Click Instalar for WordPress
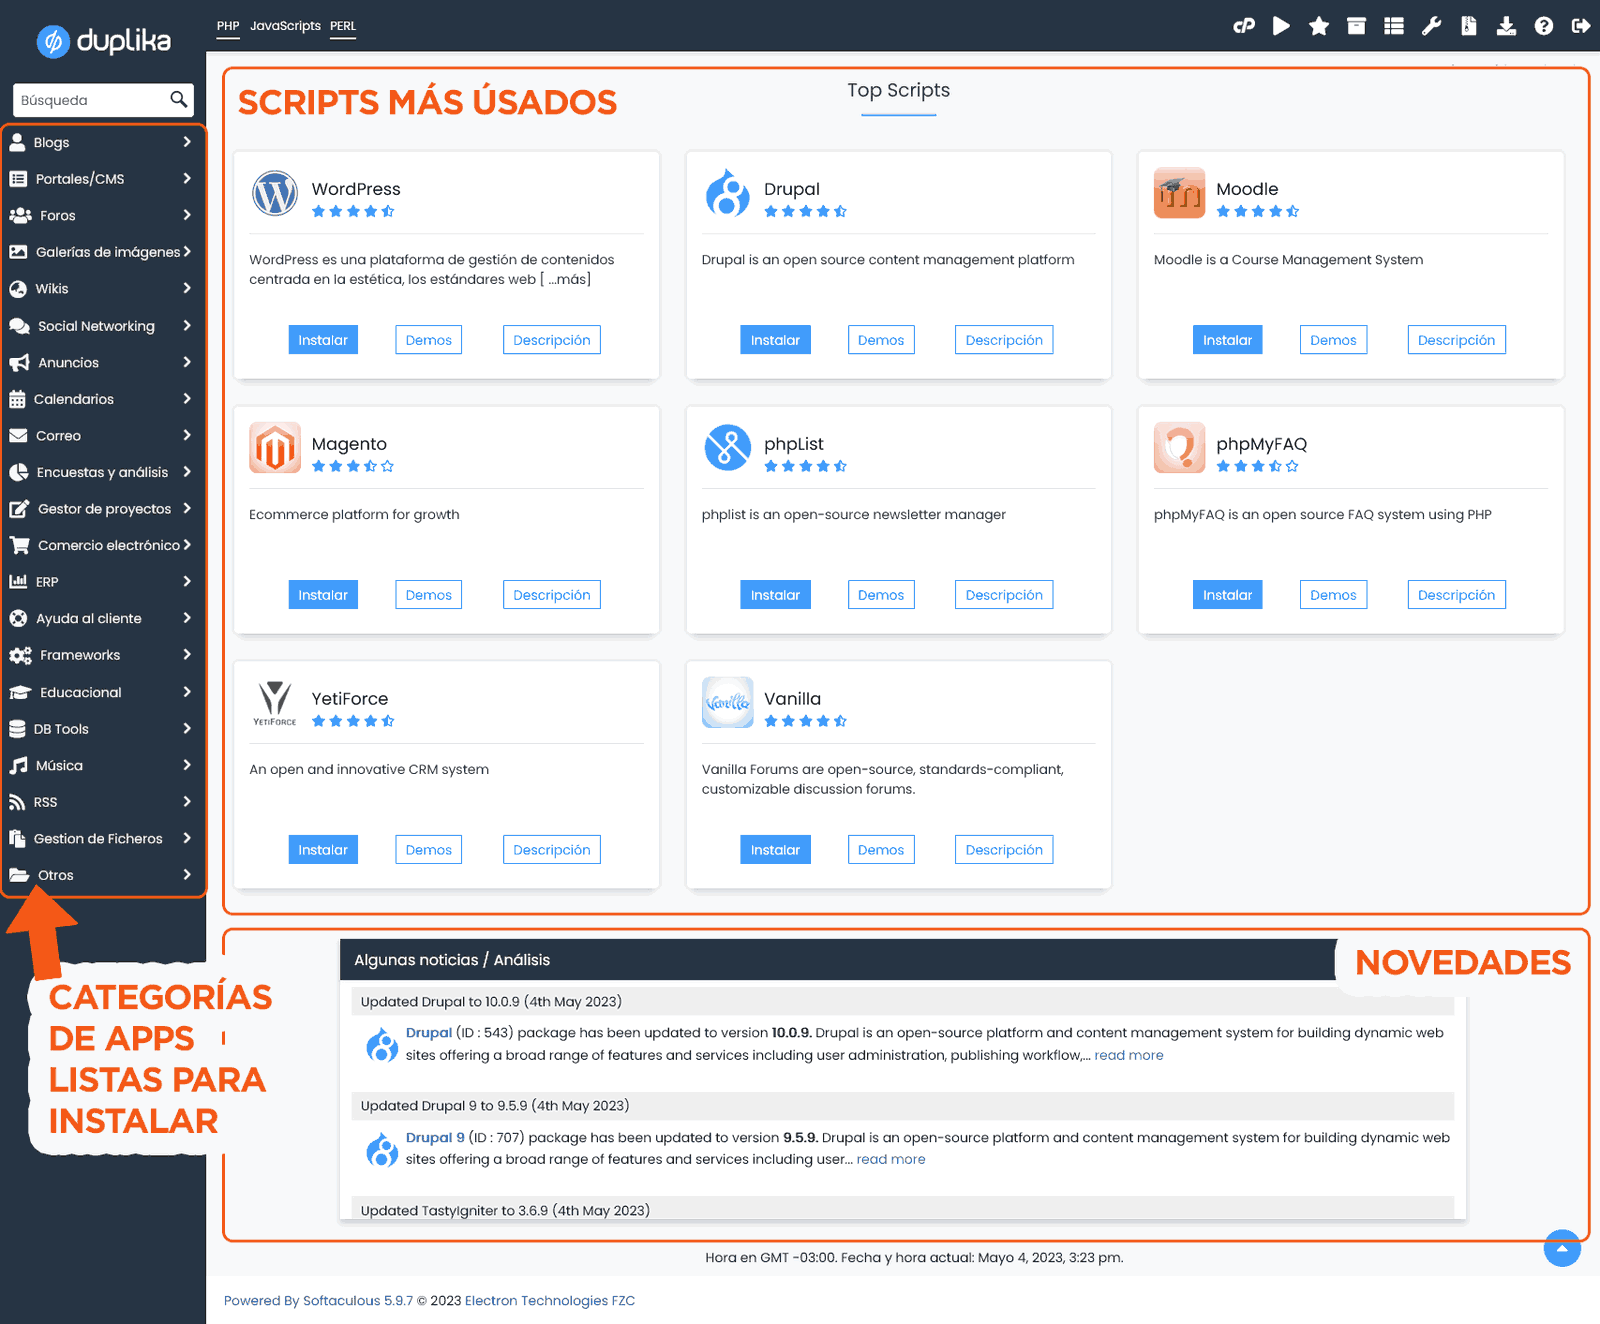This screenshot has width=1600, height=1324. click(322, 340)
